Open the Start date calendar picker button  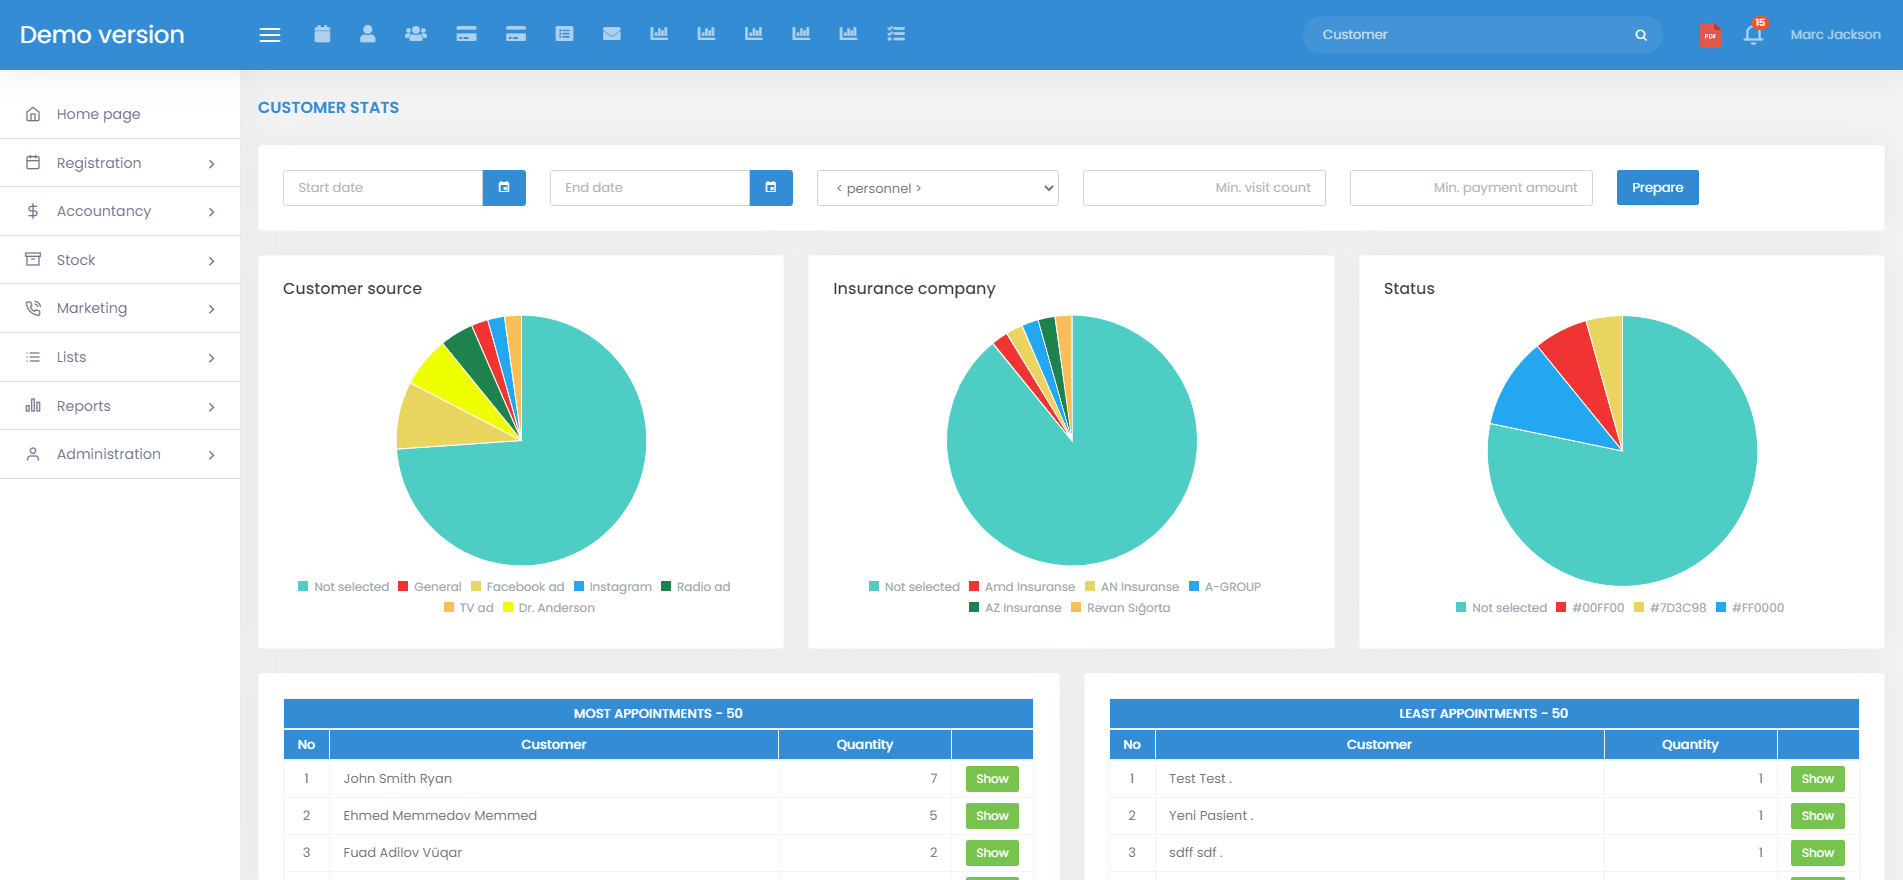coord(504,188)
